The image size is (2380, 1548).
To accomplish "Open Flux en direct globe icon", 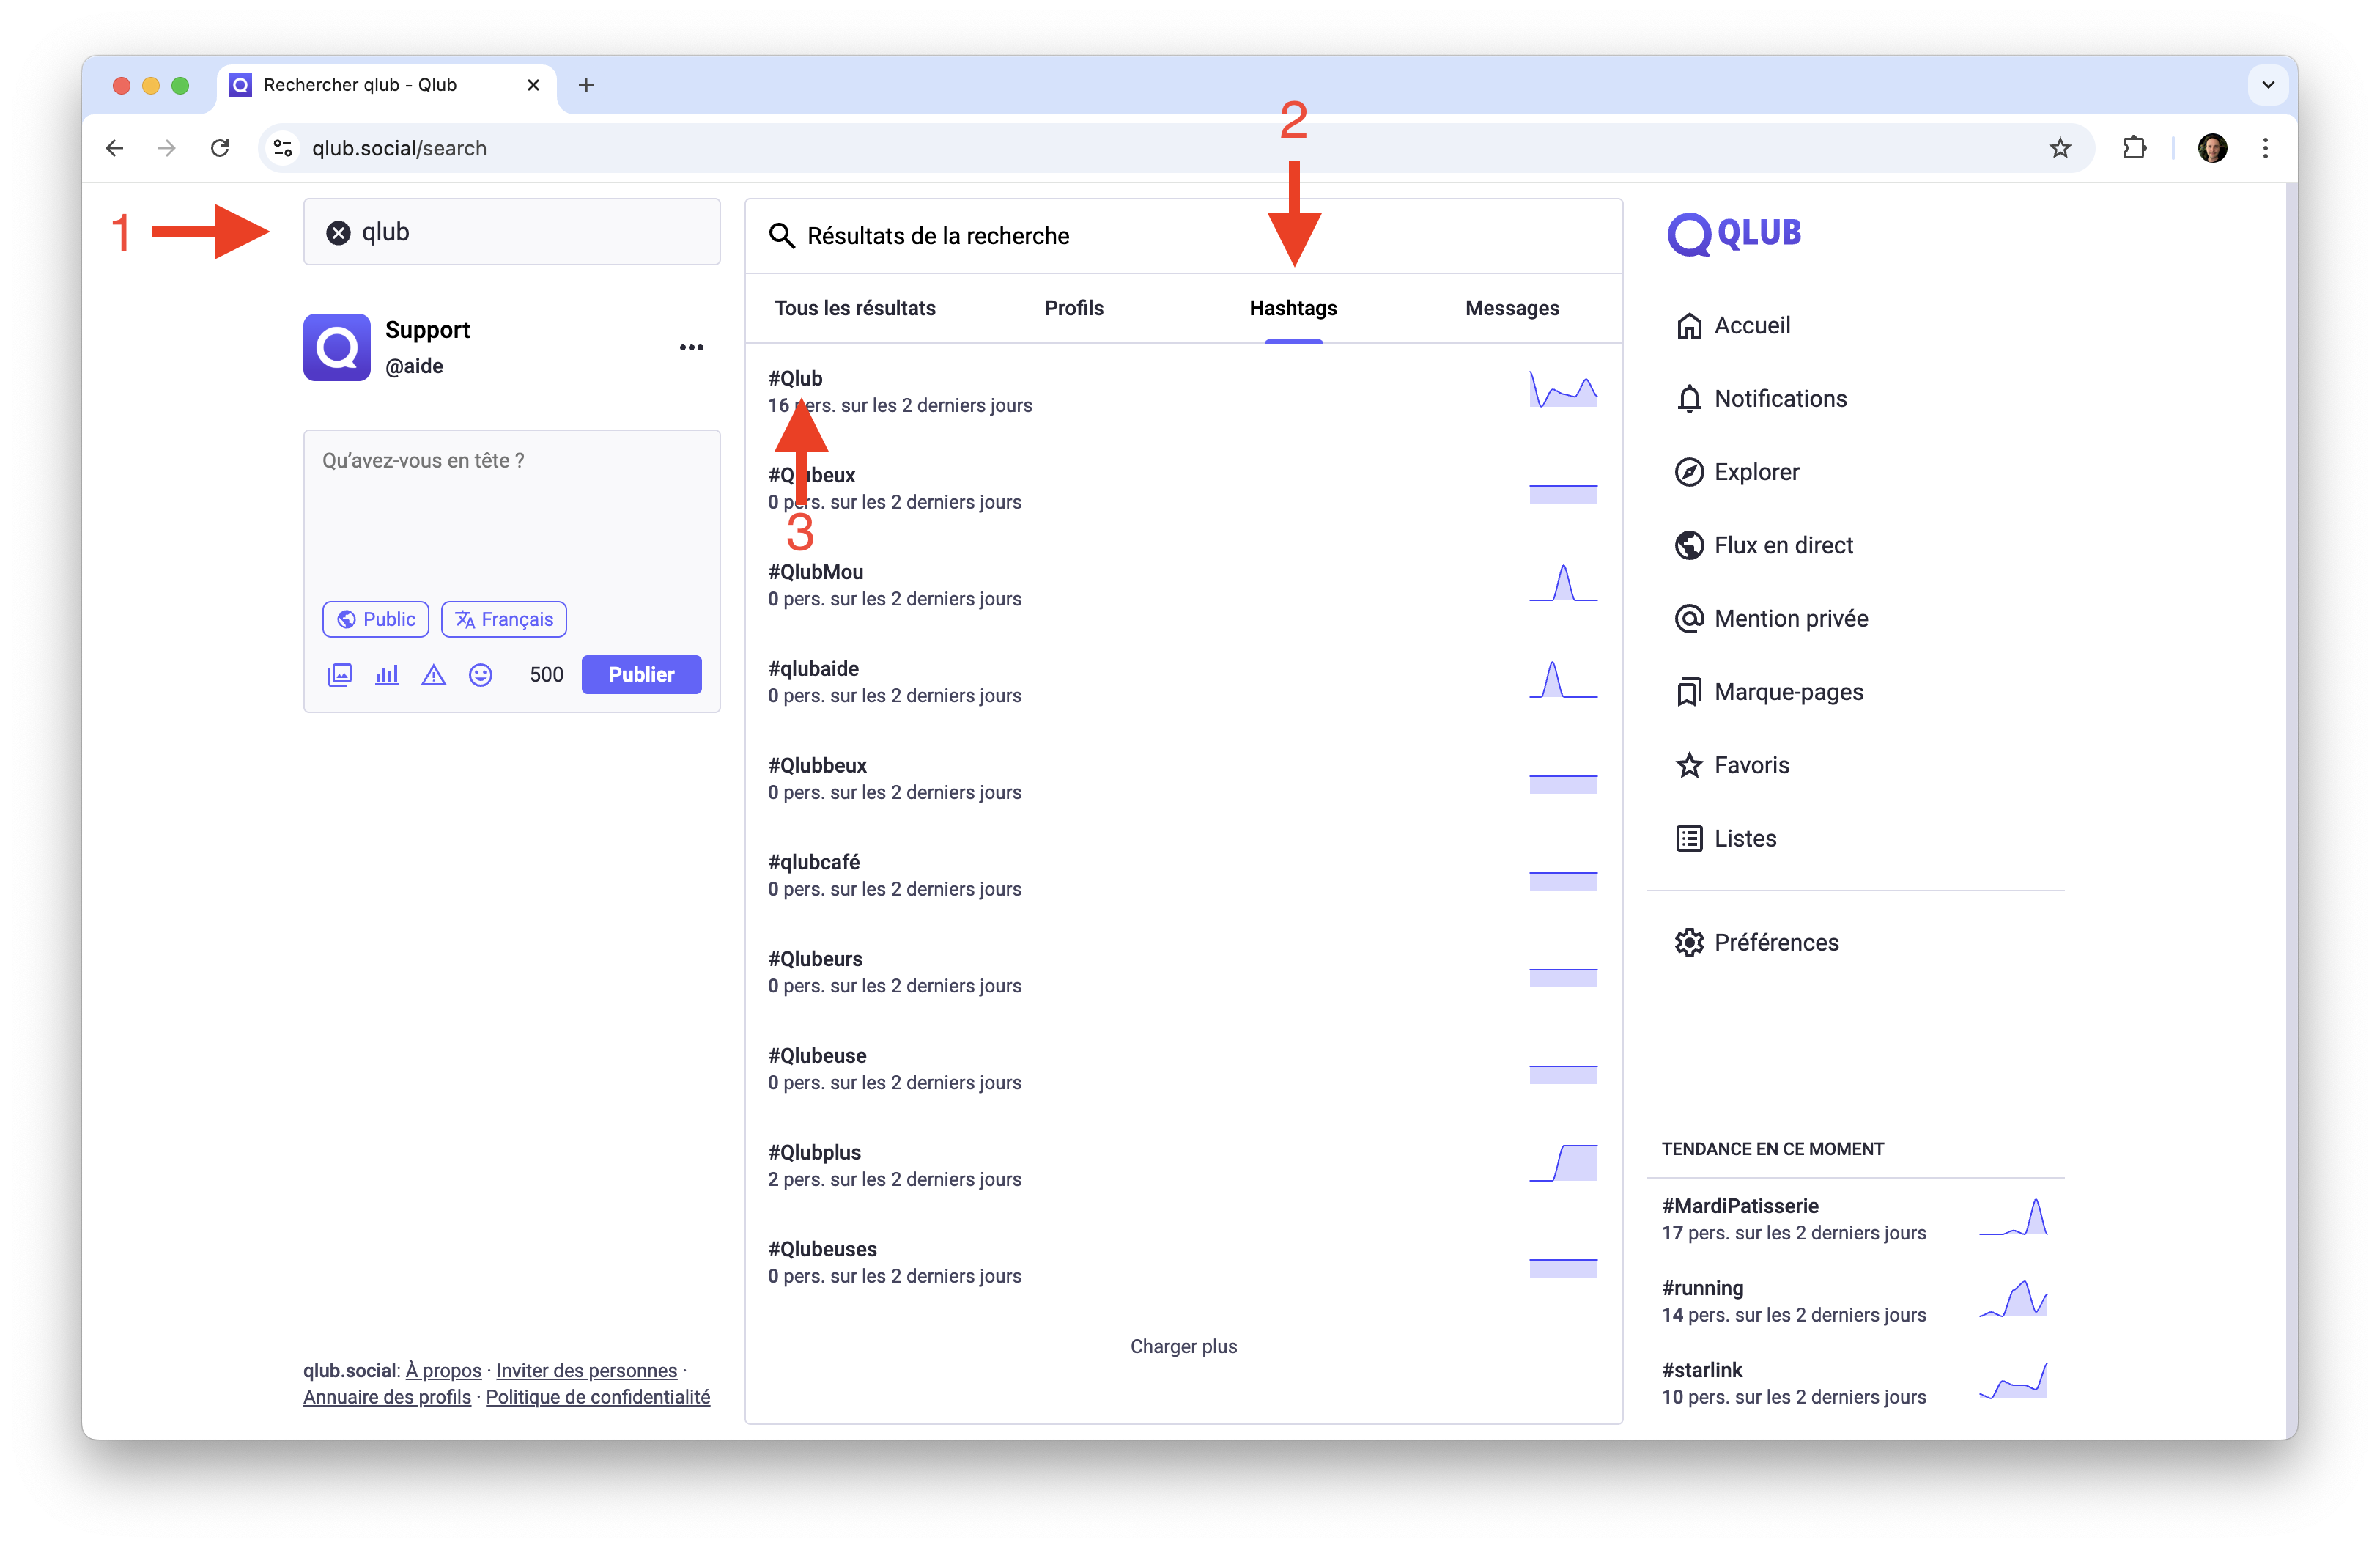I will [x=1689, y=545].
